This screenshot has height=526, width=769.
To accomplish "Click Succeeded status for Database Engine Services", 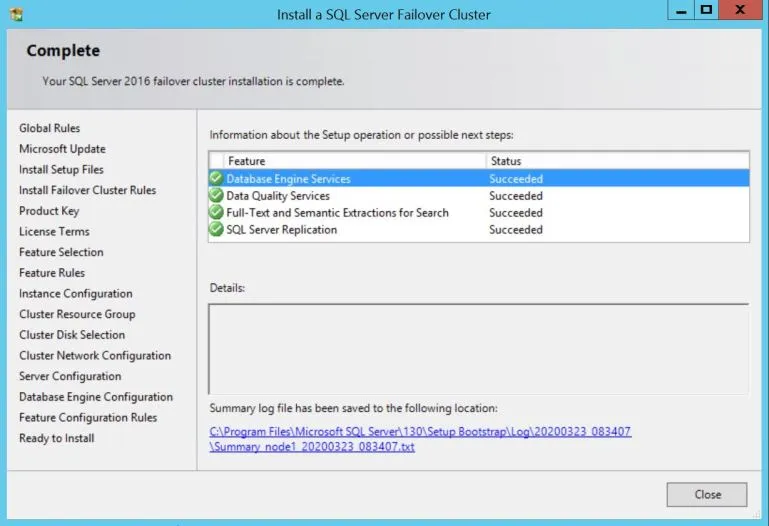I will coord(516,179).
